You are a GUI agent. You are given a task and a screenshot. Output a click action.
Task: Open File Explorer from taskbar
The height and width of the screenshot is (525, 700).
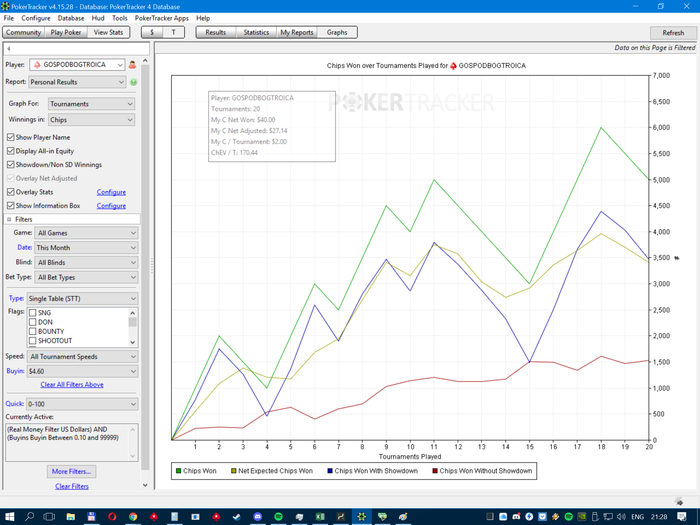[71, 517]
